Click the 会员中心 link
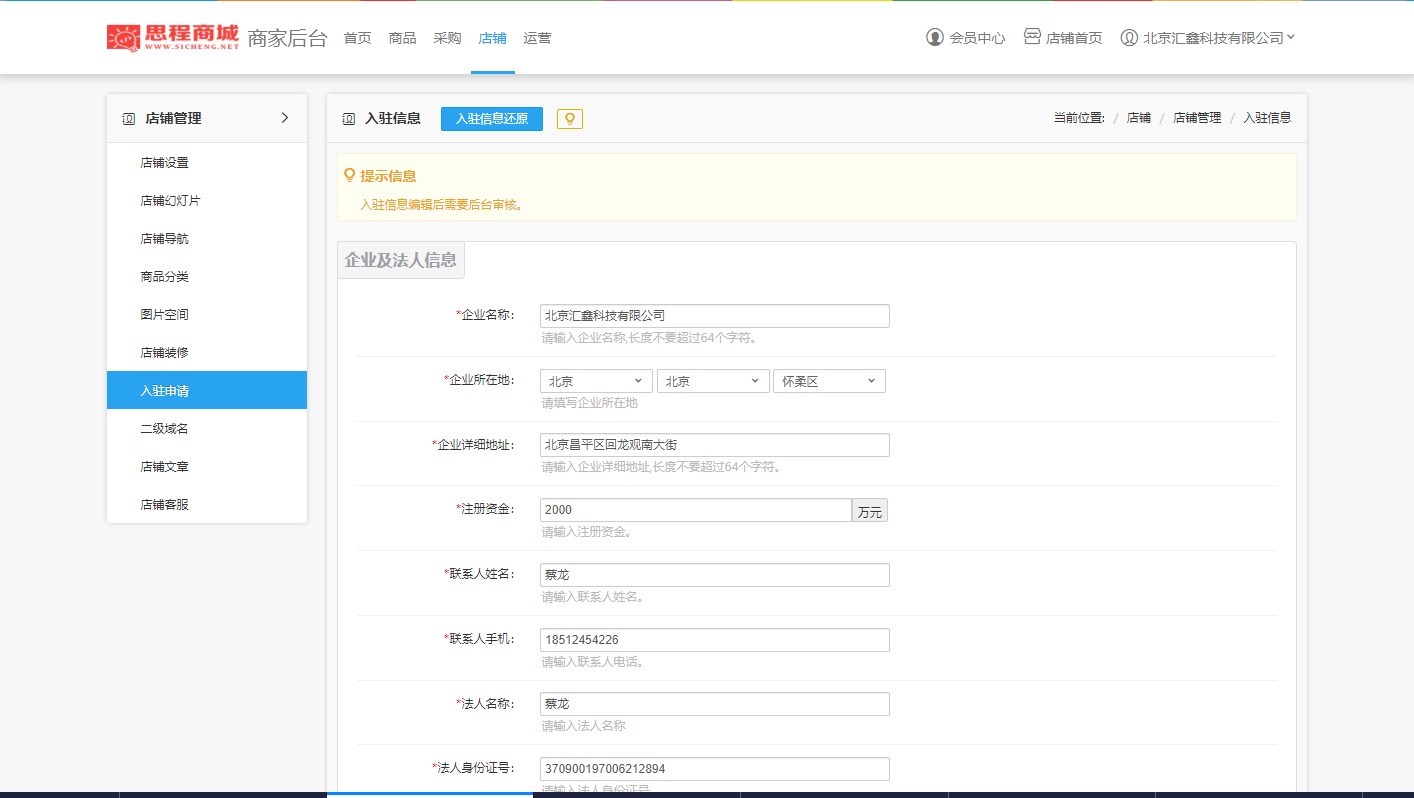This screenshot has height=798, width=1414. (x=977, y=38)
